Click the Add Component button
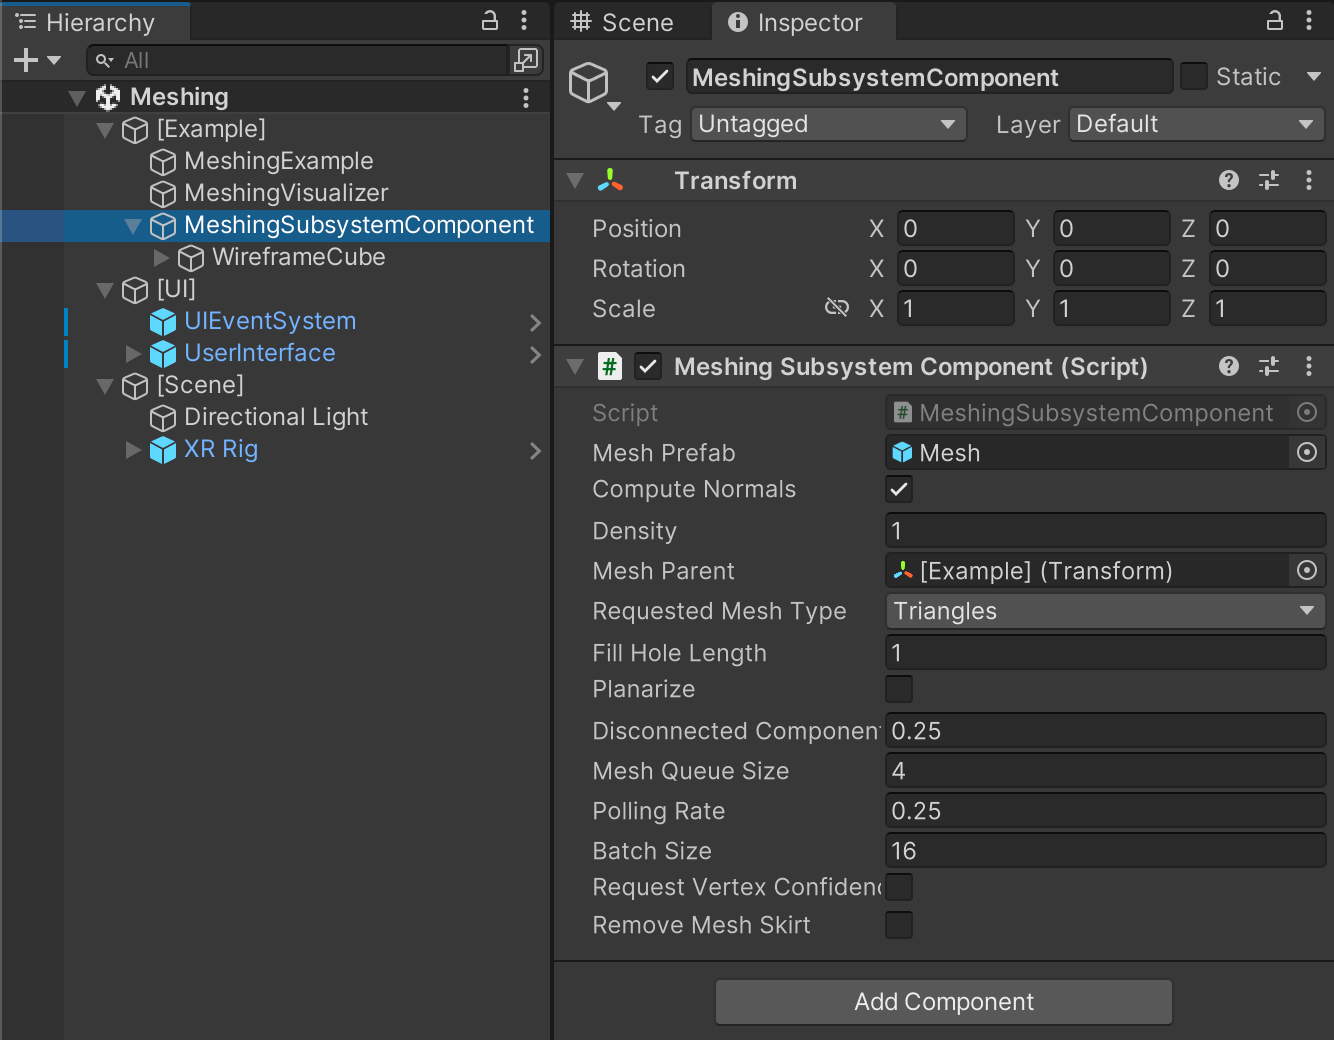The width and height of the screenshot is (1334, 1040). [x=943, y=1002]
